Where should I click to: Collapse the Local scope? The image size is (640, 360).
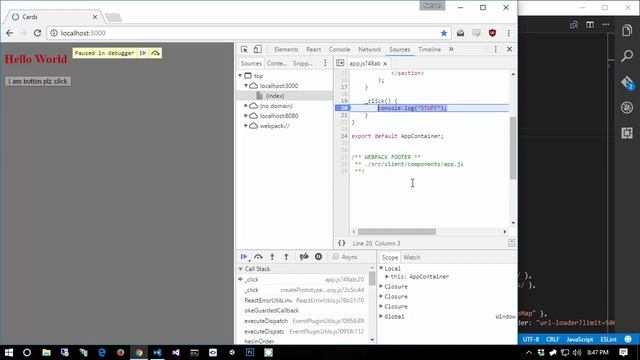(381, 268)
